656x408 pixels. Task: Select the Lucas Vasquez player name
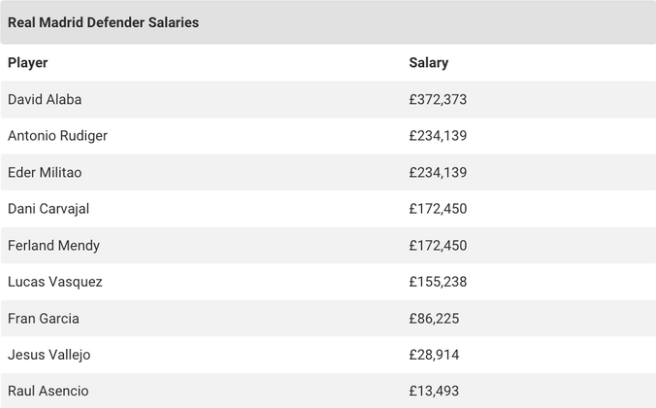tap(54, 282)
